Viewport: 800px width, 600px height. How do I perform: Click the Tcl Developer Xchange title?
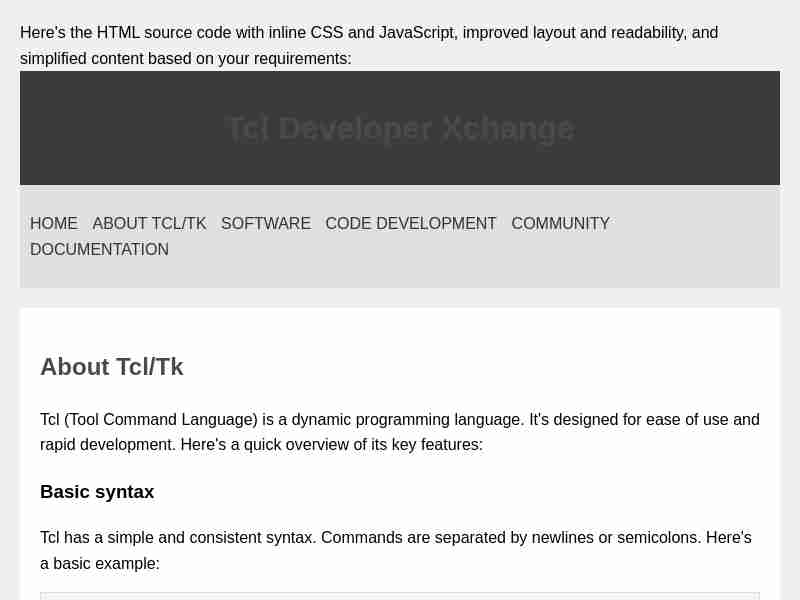[x=399, y=129]
